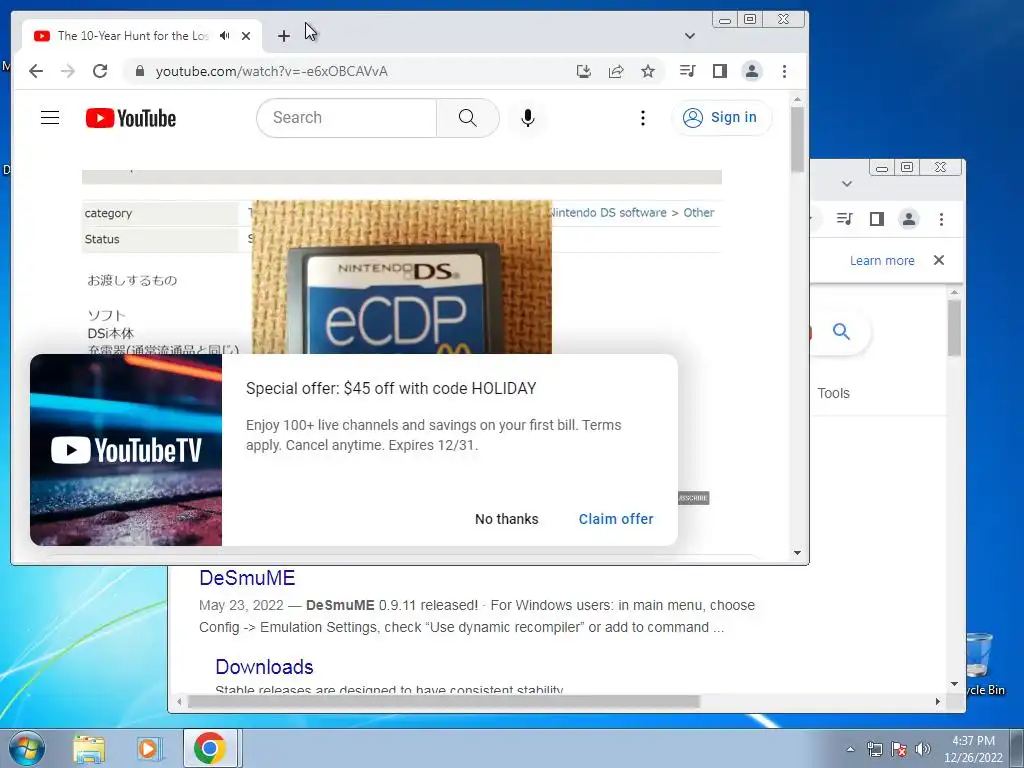Bookmark this page with the star icon
Screen dimensions: 1024x768
pos(648,71)
